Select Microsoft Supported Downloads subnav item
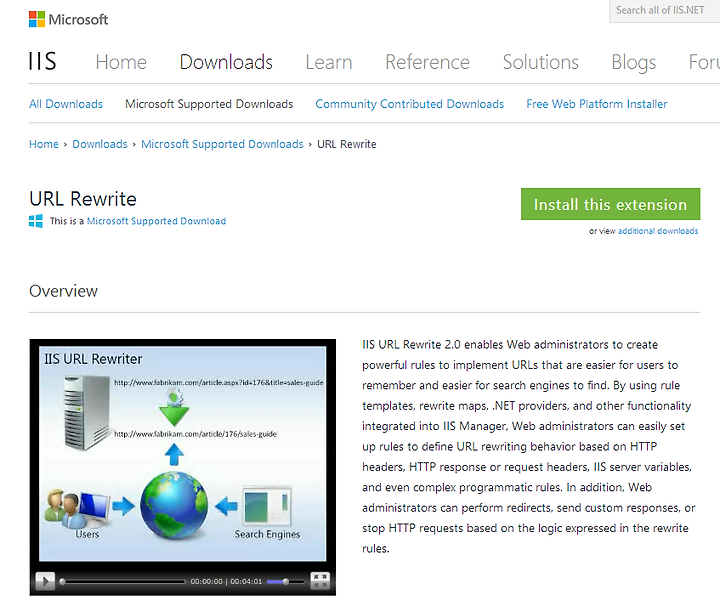 tap(209, 104)
